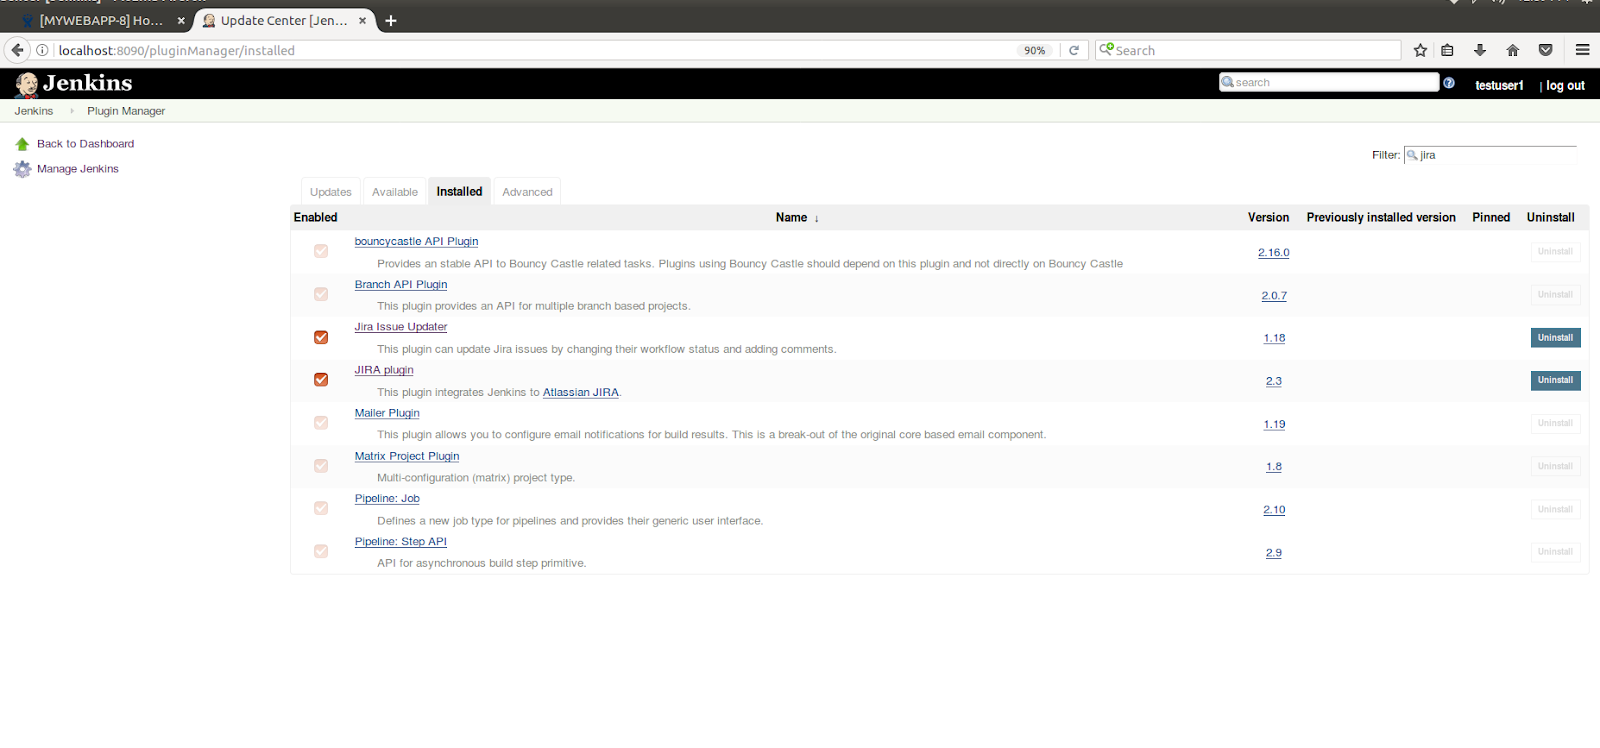Image resolution: width=1600 pixels, height=748 pixels.
Task: Click version 2.9 link
Action: click(1273, 552)
